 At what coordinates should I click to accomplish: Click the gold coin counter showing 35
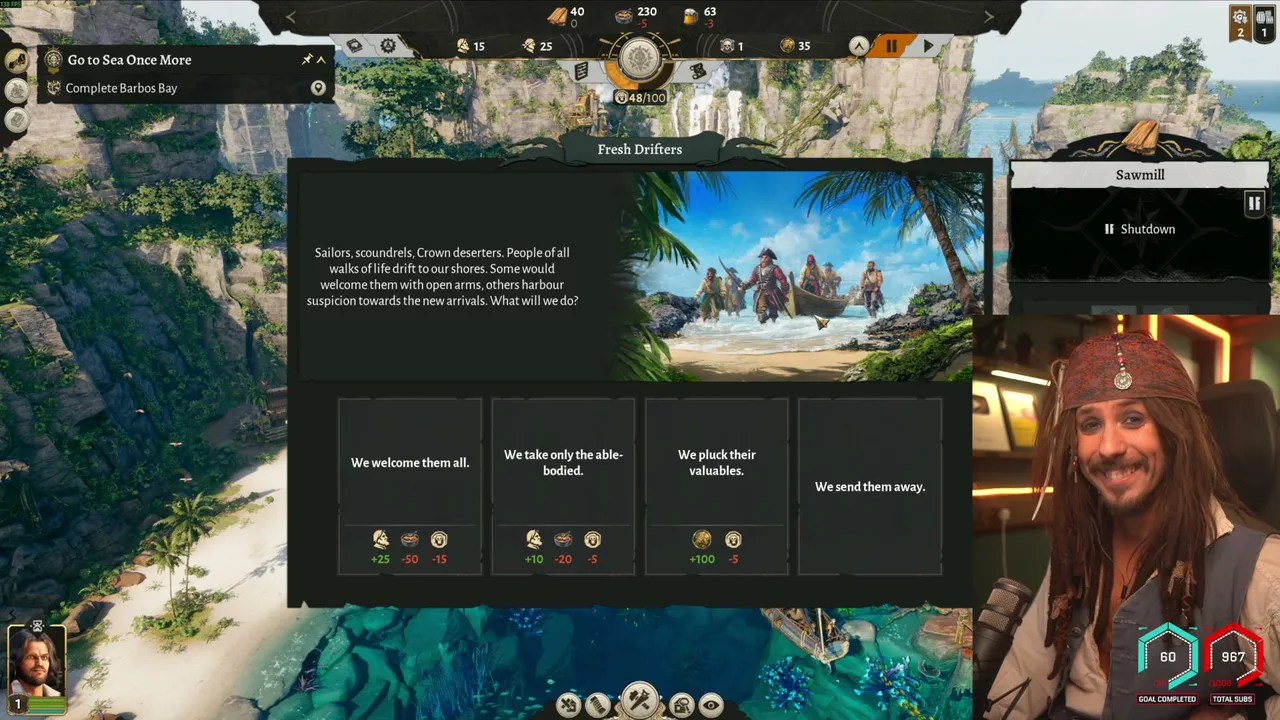pyautogui.click(x=796, y=46)
